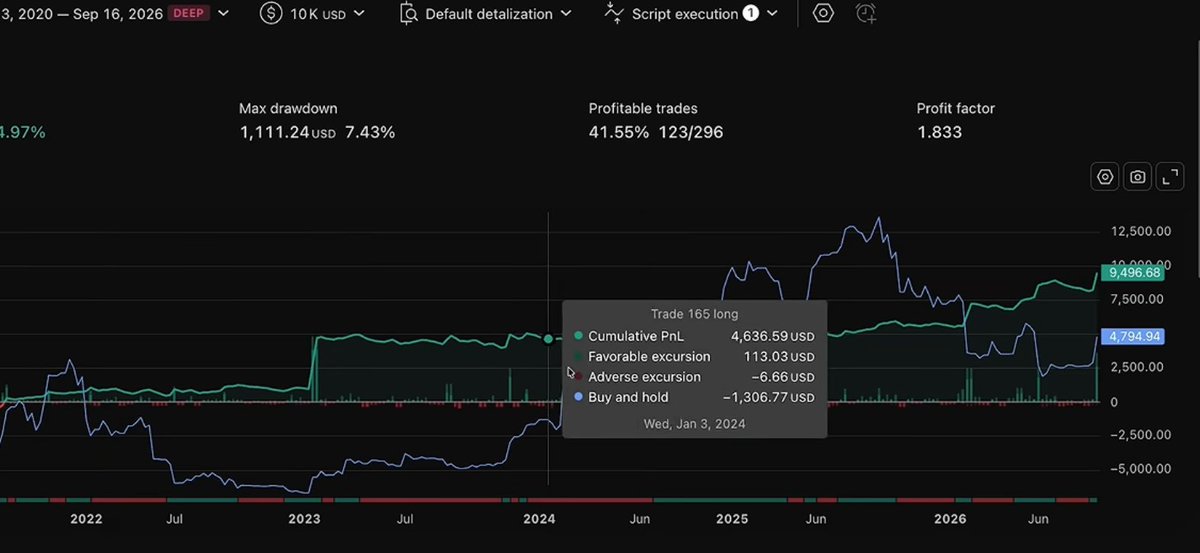
Task: Click the 2026 label on time axis
Action: pyautogui.click(x=950, y=519)
